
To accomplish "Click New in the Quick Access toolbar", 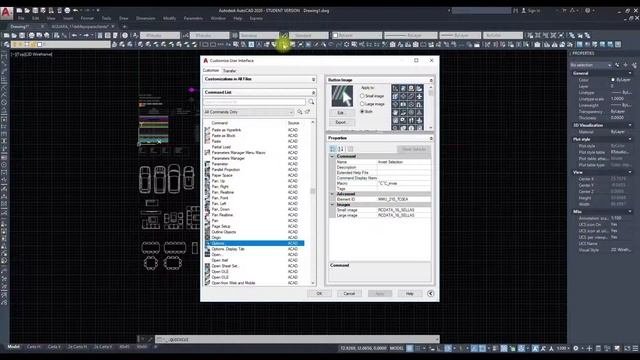I will [19, 11].
